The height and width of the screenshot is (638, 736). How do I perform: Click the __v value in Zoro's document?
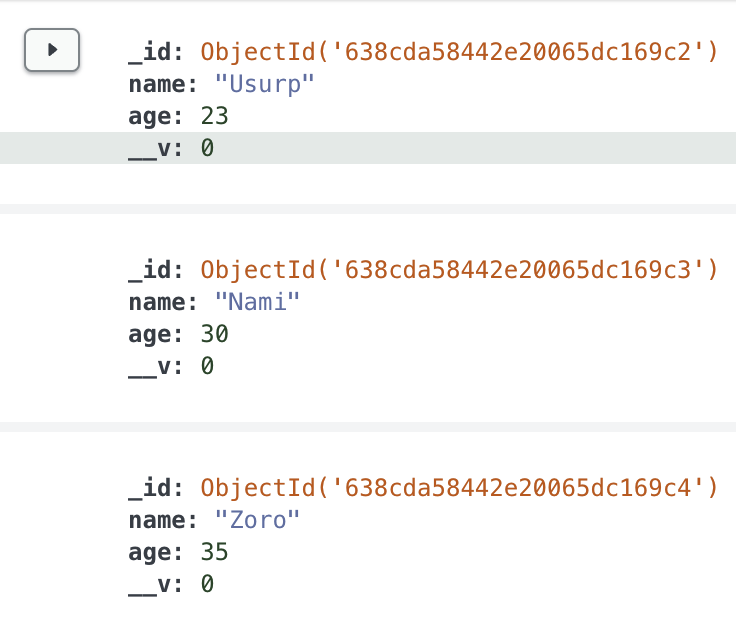(207, 584)
